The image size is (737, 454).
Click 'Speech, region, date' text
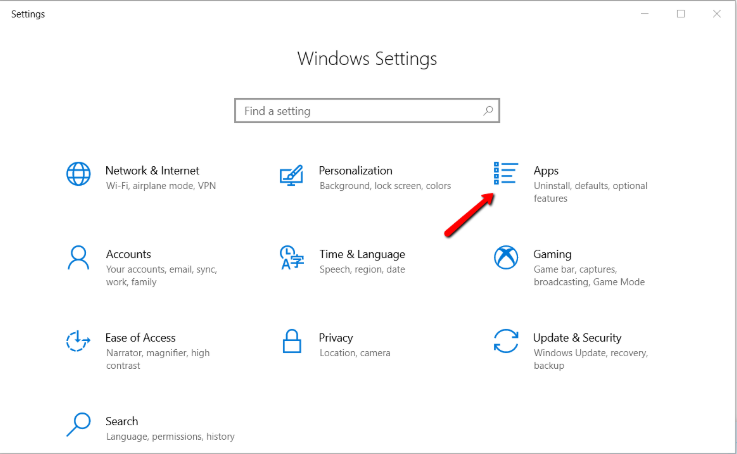(x=362, y=270)
